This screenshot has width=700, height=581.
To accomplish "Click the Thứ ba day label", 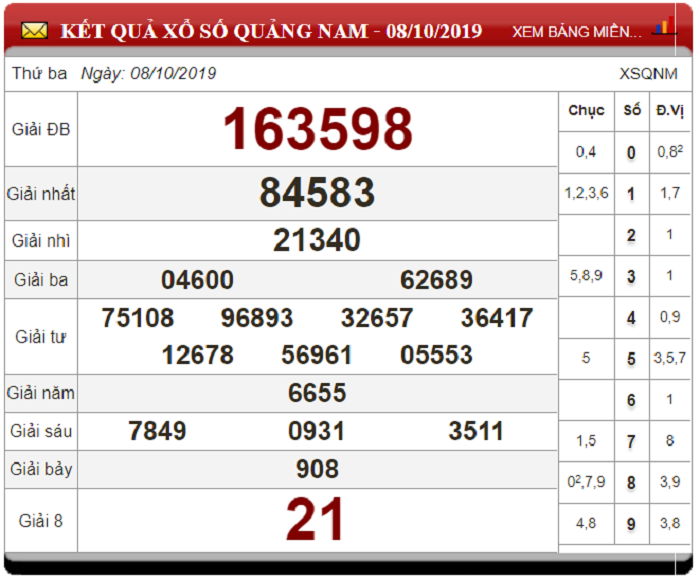I will pyautogui.click(x=39, y=73).
